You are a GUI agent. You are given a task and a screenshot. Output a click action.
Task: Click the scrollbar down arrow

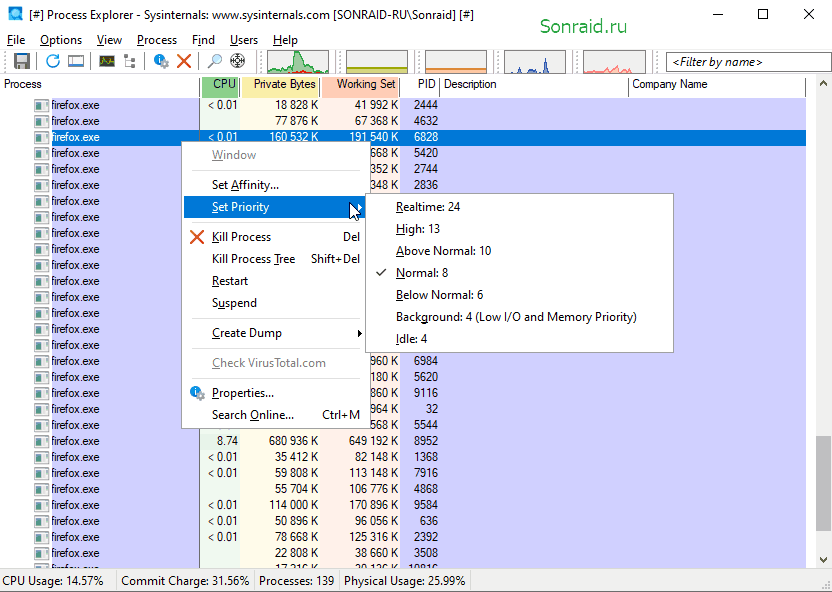click(823, 559)
